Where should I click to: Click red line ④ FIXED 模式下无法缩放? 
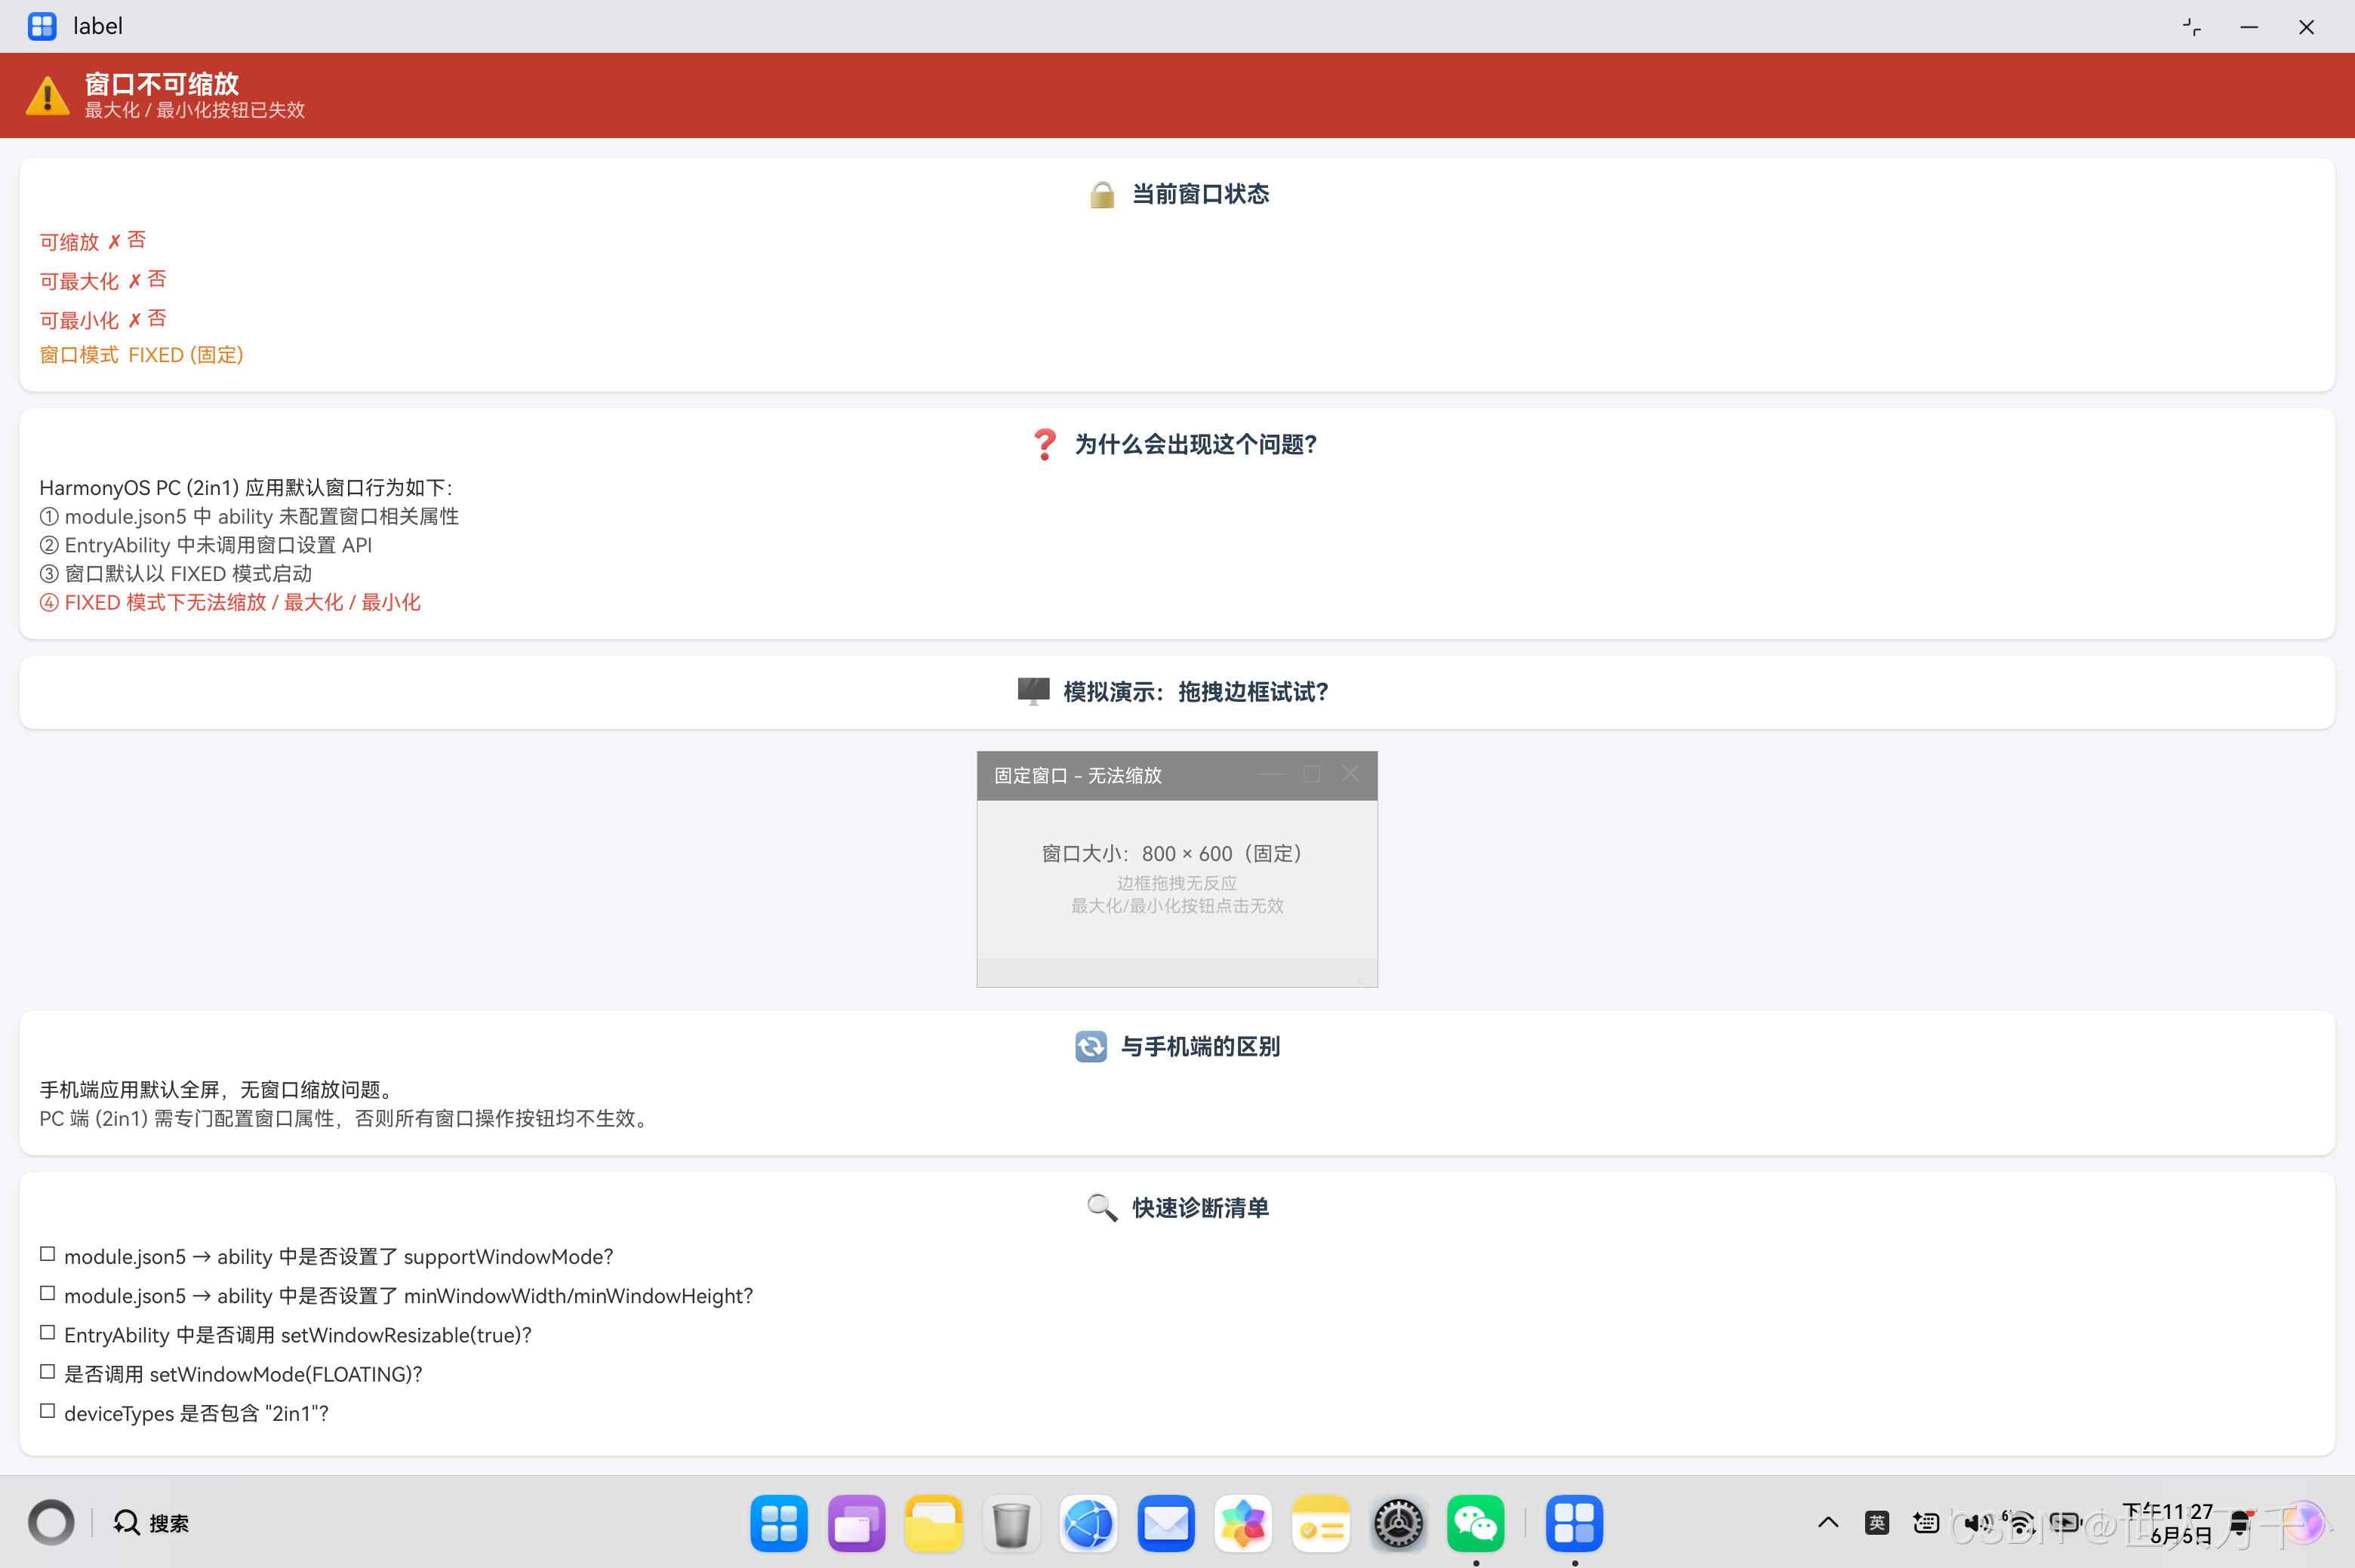[230, 602]
